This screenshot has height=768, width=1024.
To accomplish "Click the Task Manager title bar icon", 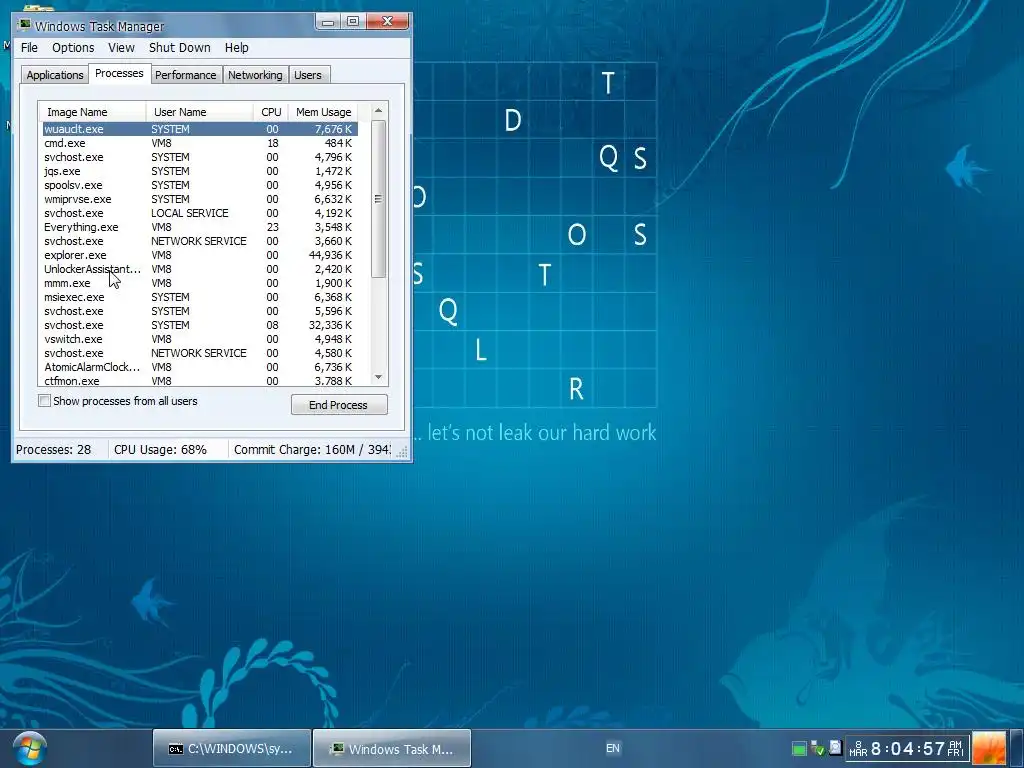I will click(x=25, y=25).
